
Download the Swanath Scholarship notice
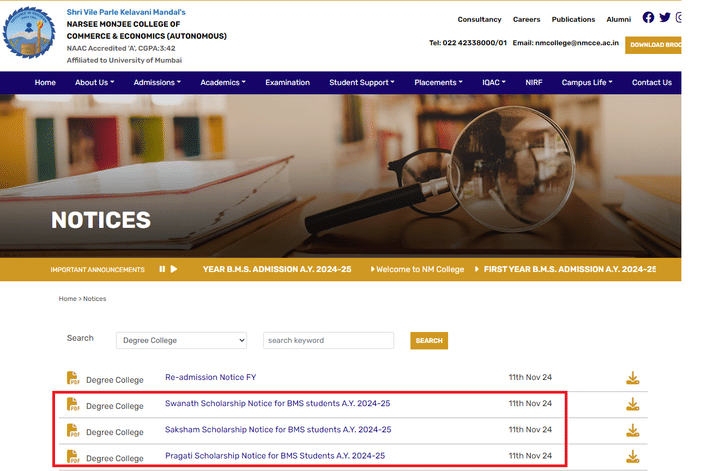[633, 404]
